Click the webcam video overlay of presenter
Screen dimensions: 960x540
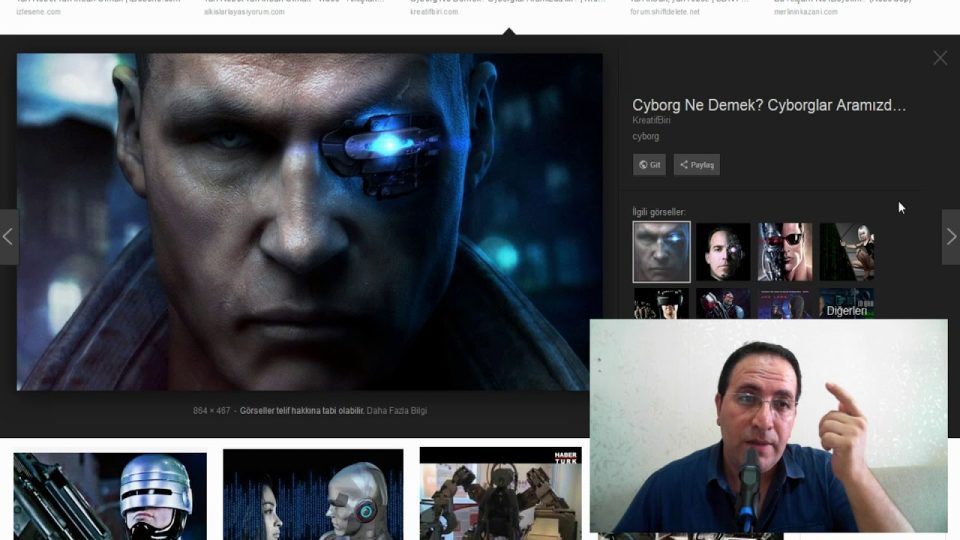(x=768, y=426)
